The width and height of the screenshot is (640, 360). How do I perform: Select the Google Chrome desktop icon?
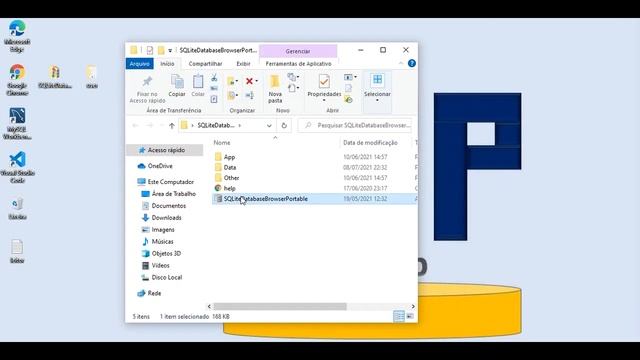click(x=17, y=80)
